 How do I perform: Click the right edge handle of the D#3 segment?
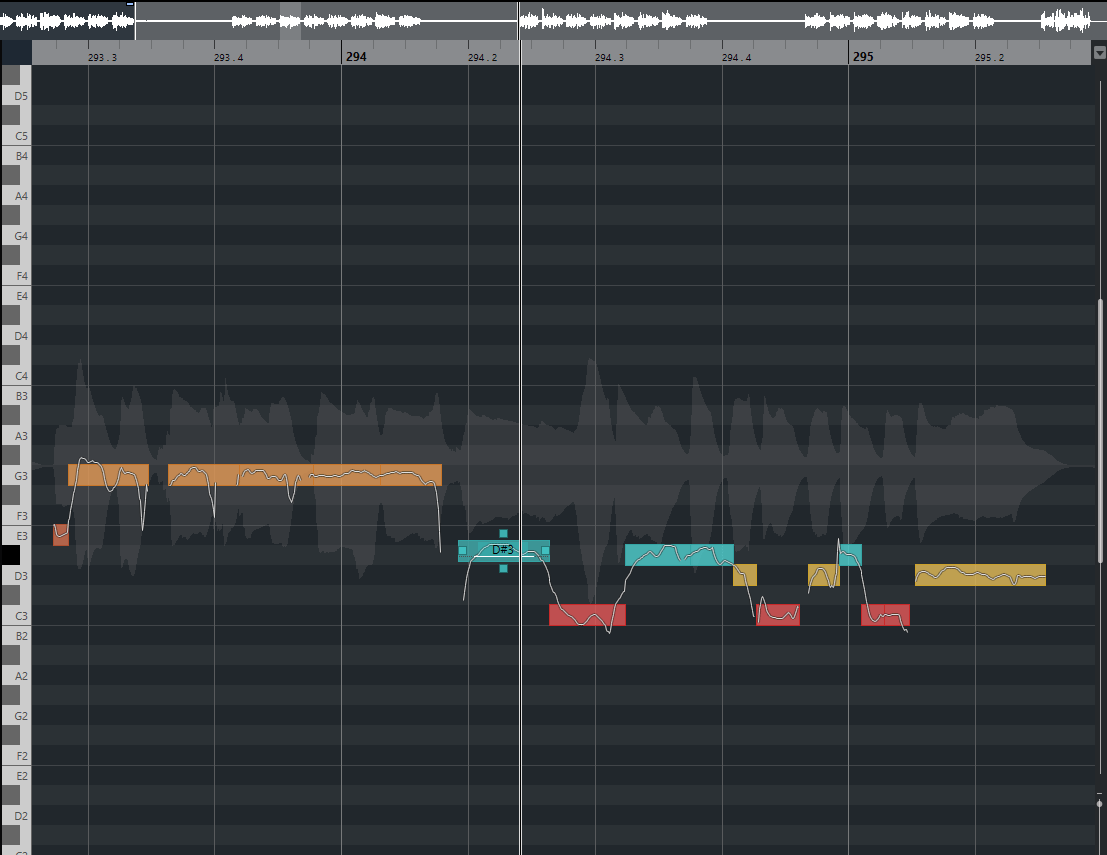pos(545,551)
